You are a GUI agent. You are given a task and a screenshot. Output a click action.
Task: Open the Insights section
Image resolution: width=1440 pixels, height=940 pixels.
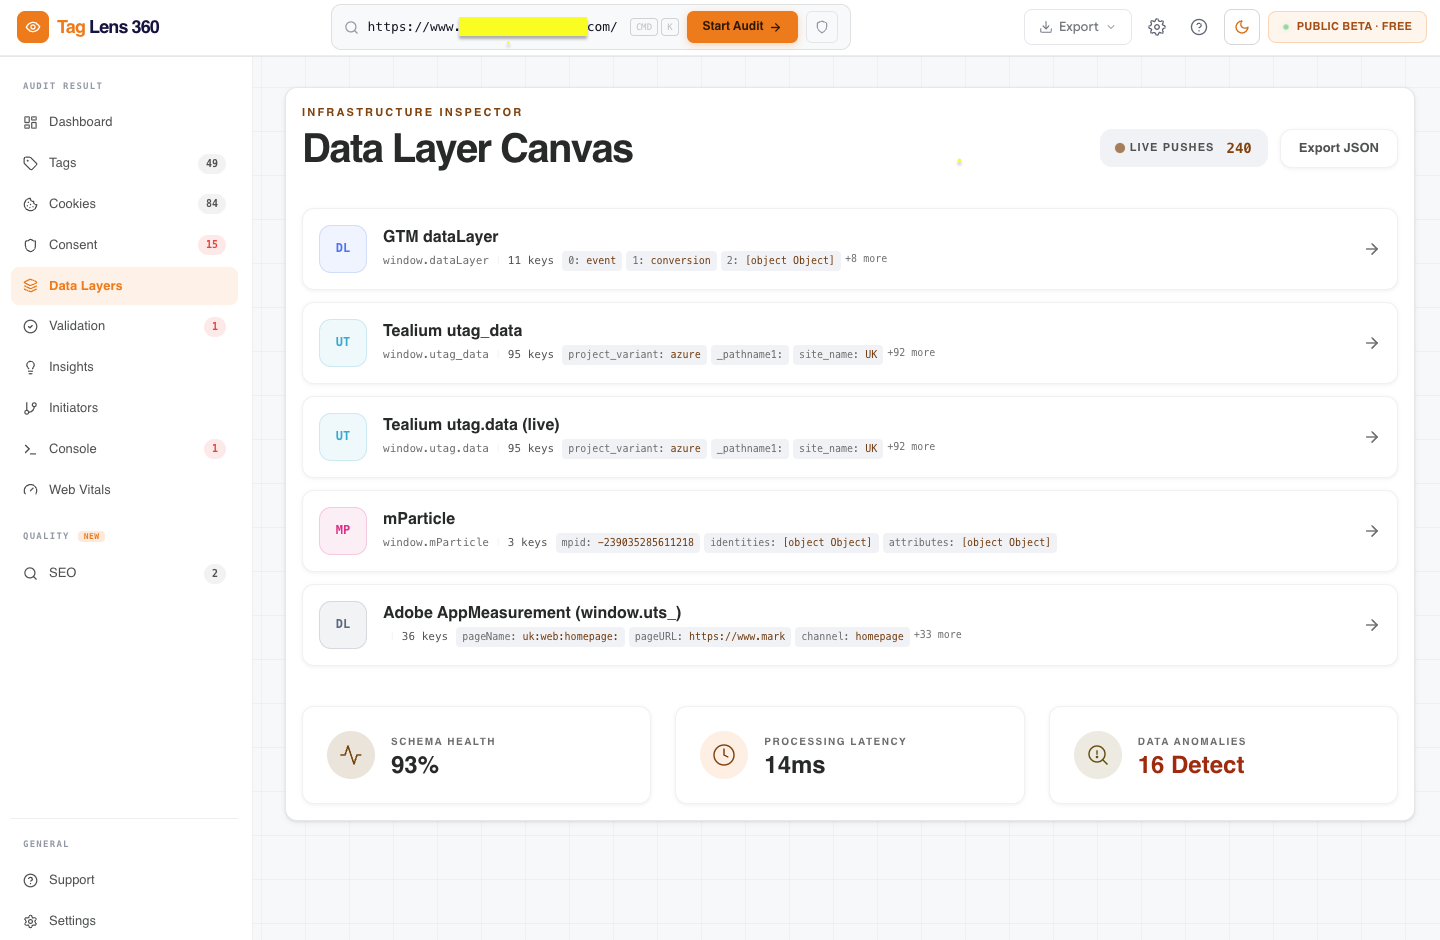(124, 367)
